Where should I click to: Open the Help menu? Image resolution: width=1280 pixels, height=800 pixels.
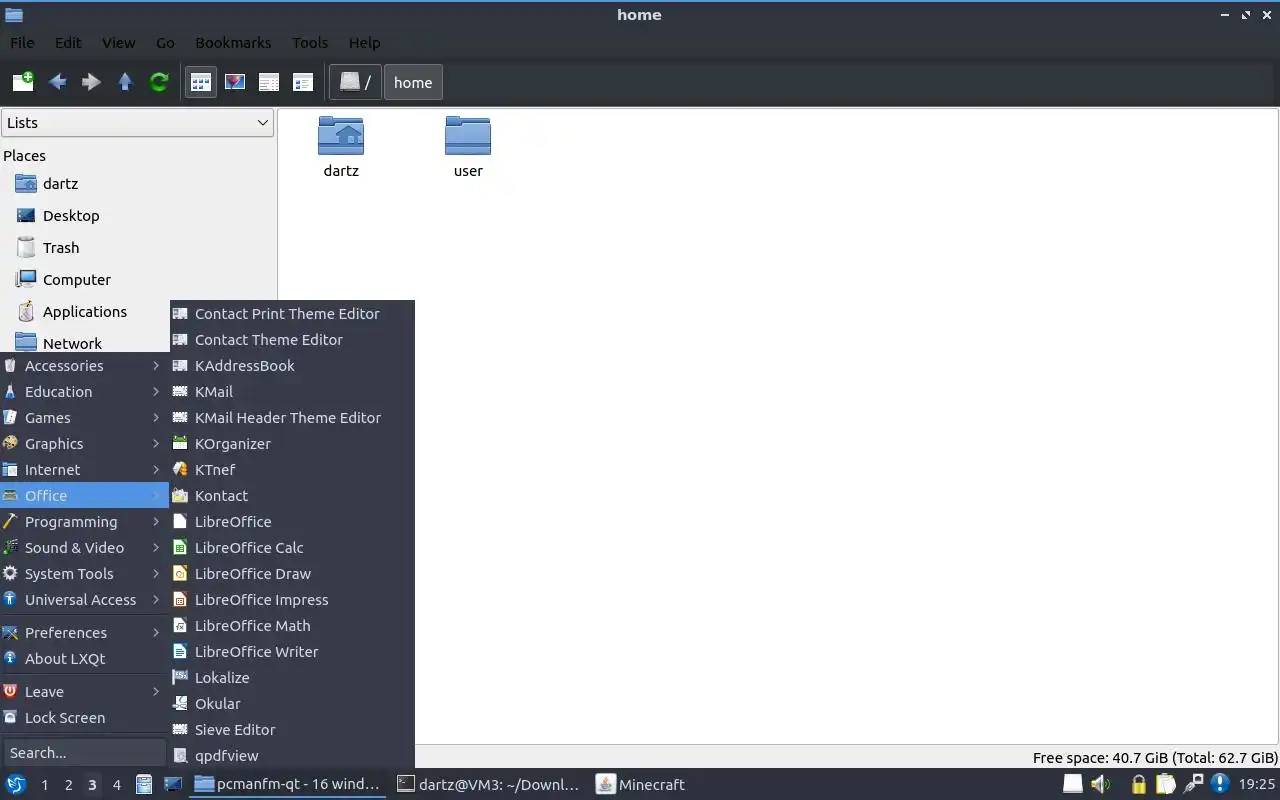click(364, 43)
